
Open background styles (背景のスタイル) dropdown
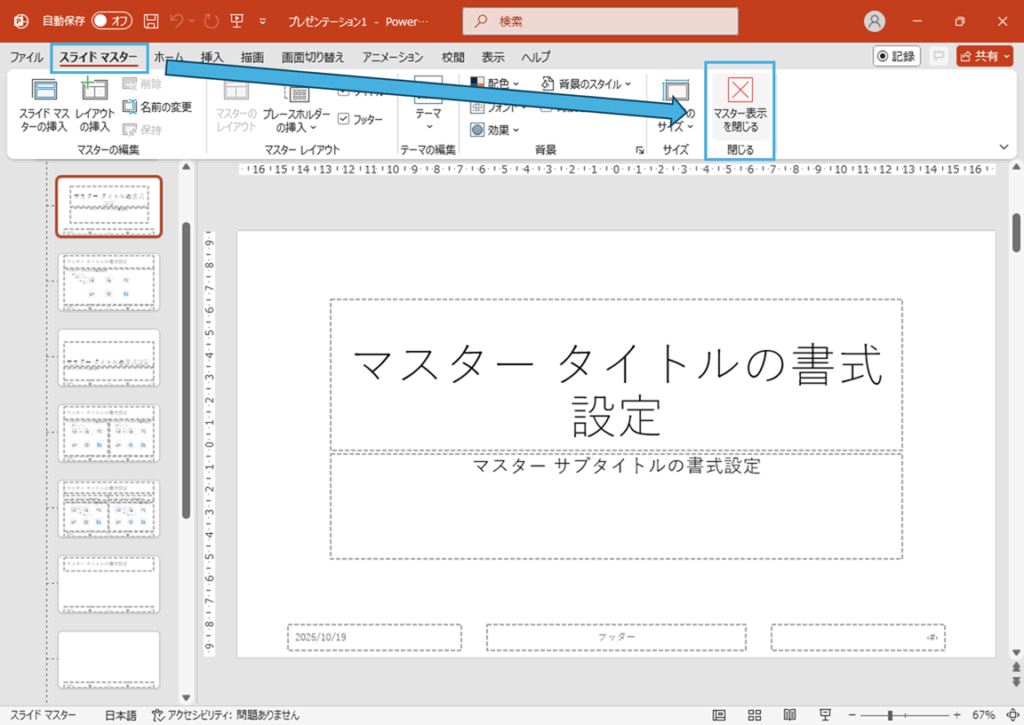[587, 84]
